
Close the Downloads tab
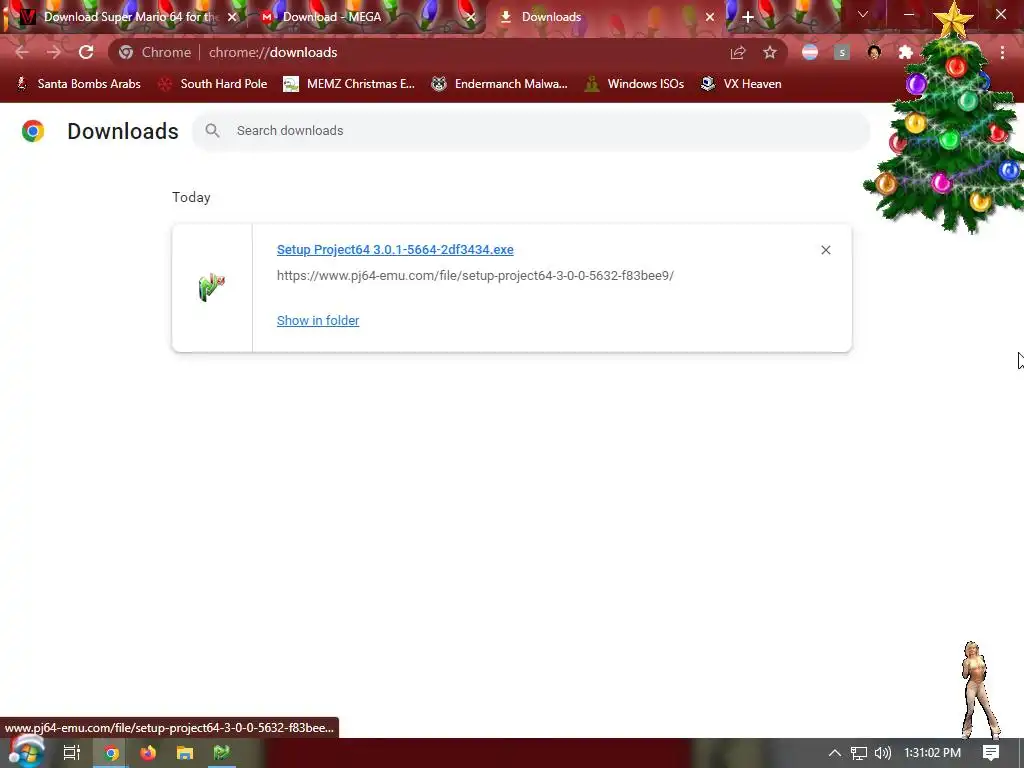pyautogui.click(x=710, y=17)
